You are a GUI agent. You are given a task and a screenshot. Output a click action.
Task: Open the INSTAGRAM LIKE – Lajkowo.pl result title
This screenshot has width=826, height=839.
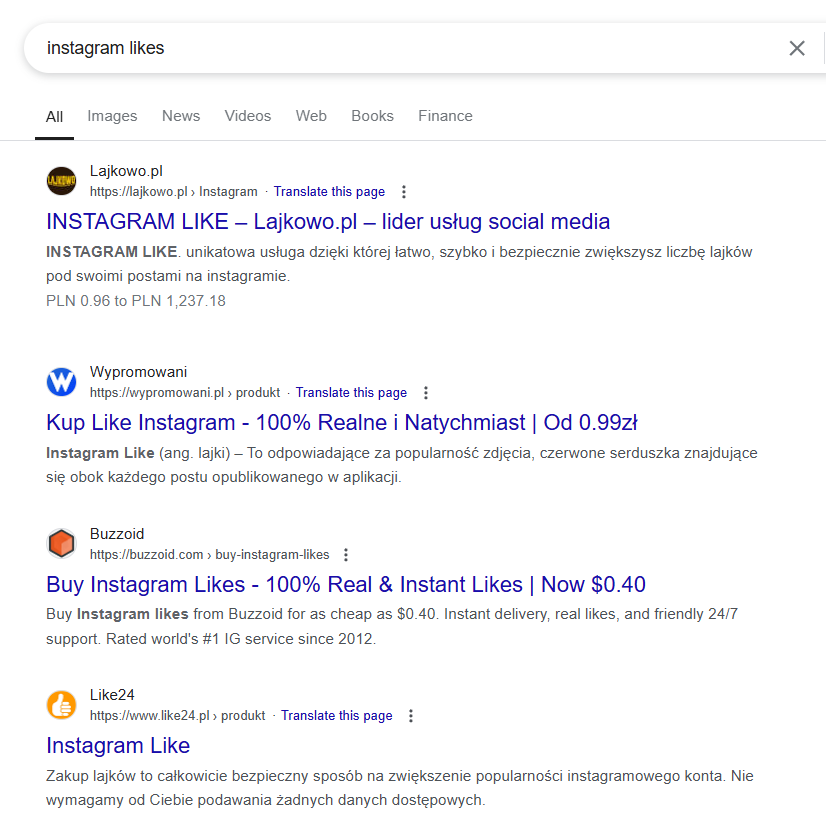(328, 222)
